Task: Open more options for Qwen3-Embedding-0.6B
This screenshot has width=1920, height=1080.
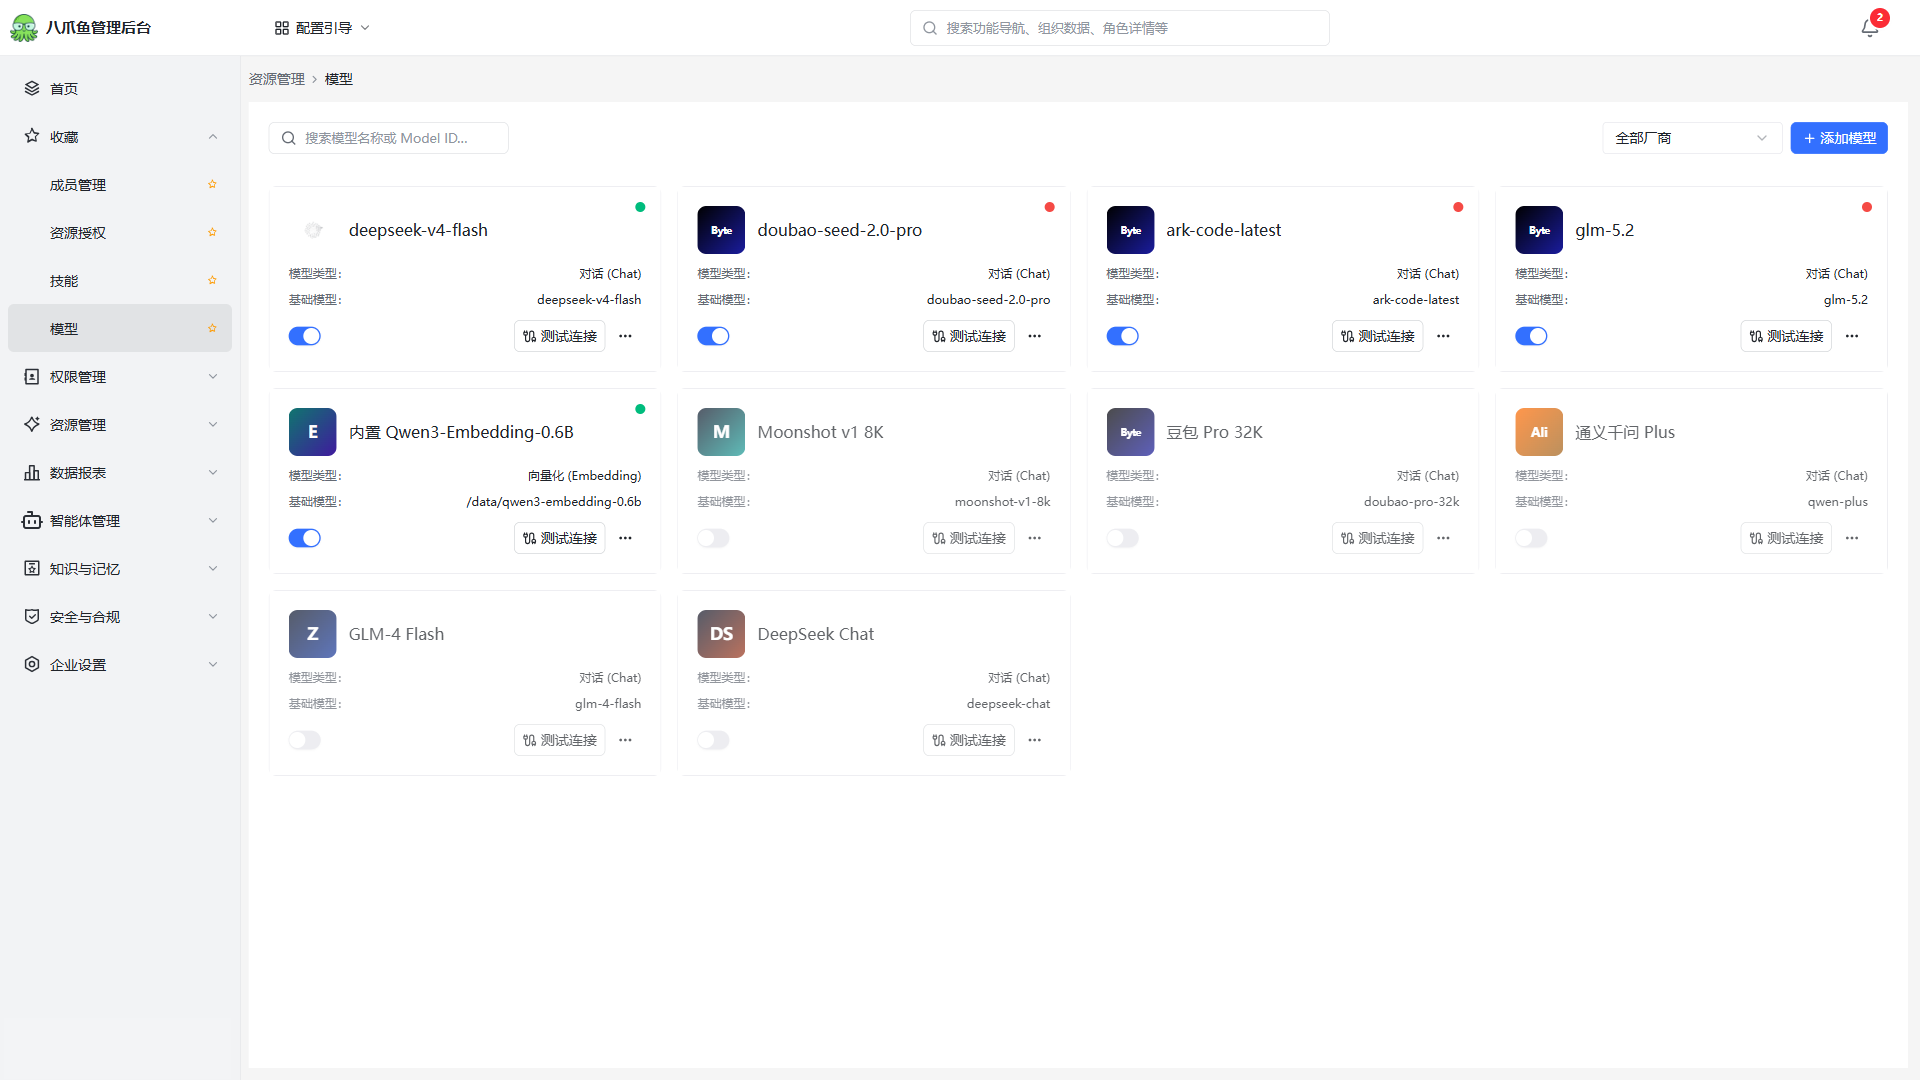Action: point(625,538)
